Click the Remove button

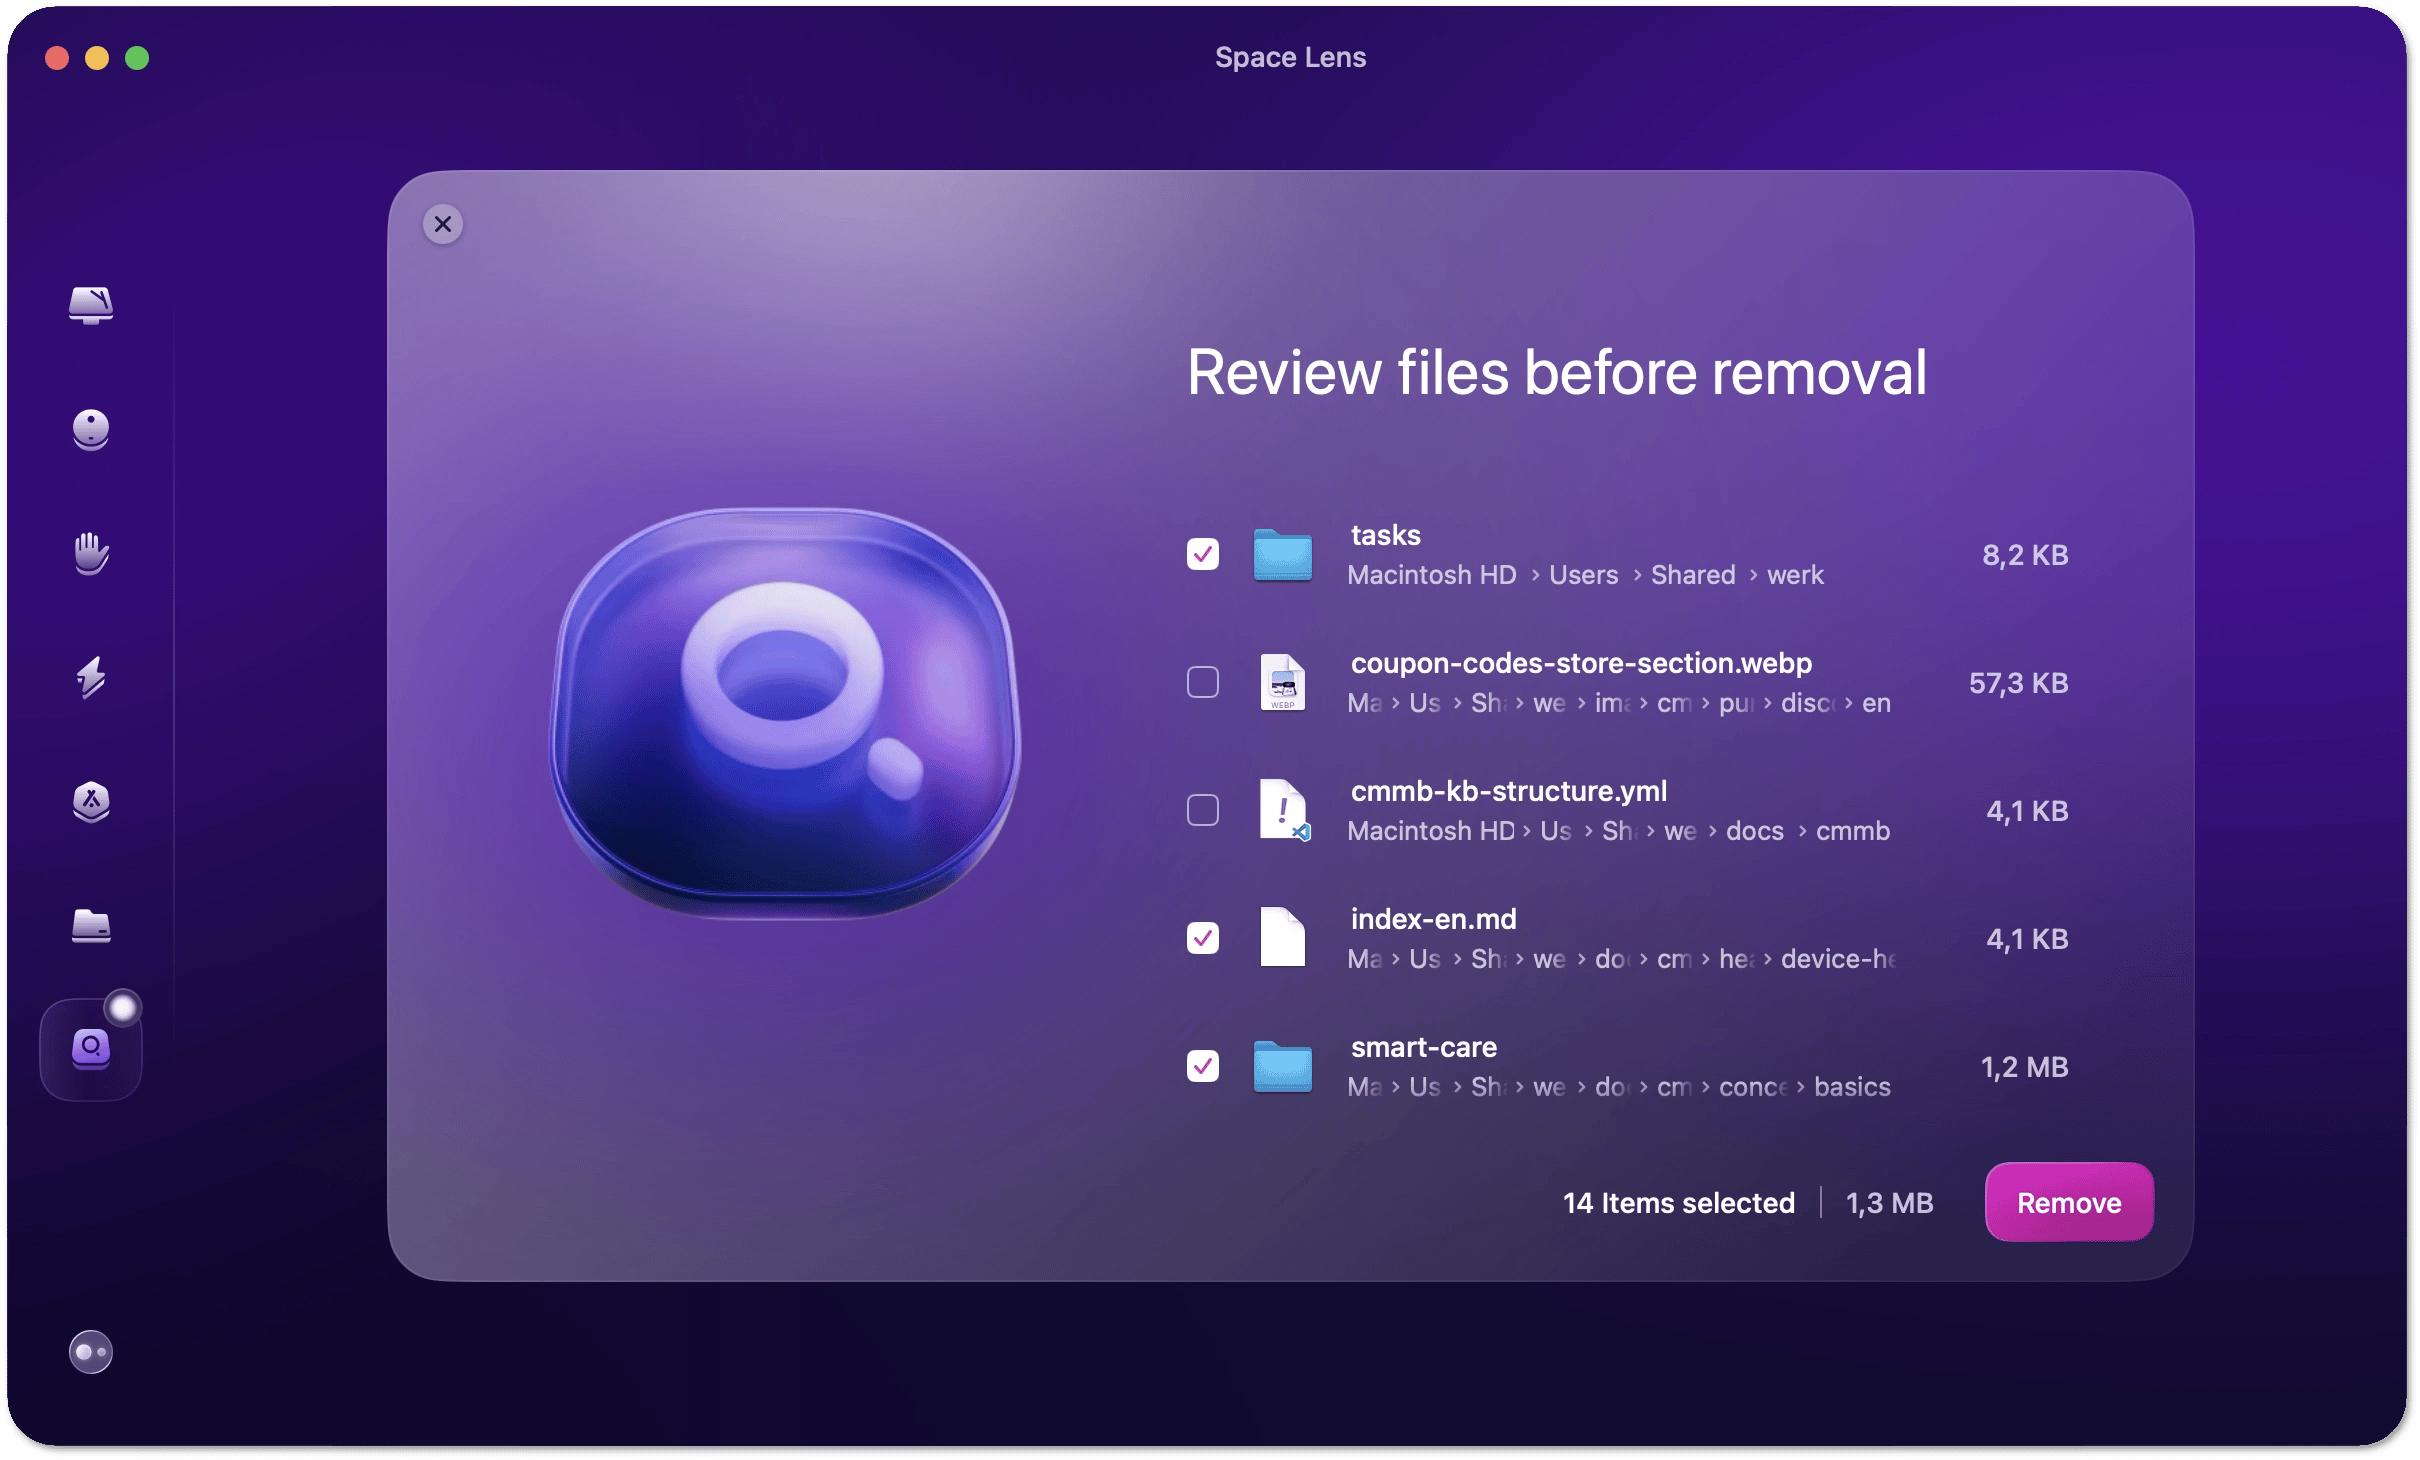[2069, 1202]
